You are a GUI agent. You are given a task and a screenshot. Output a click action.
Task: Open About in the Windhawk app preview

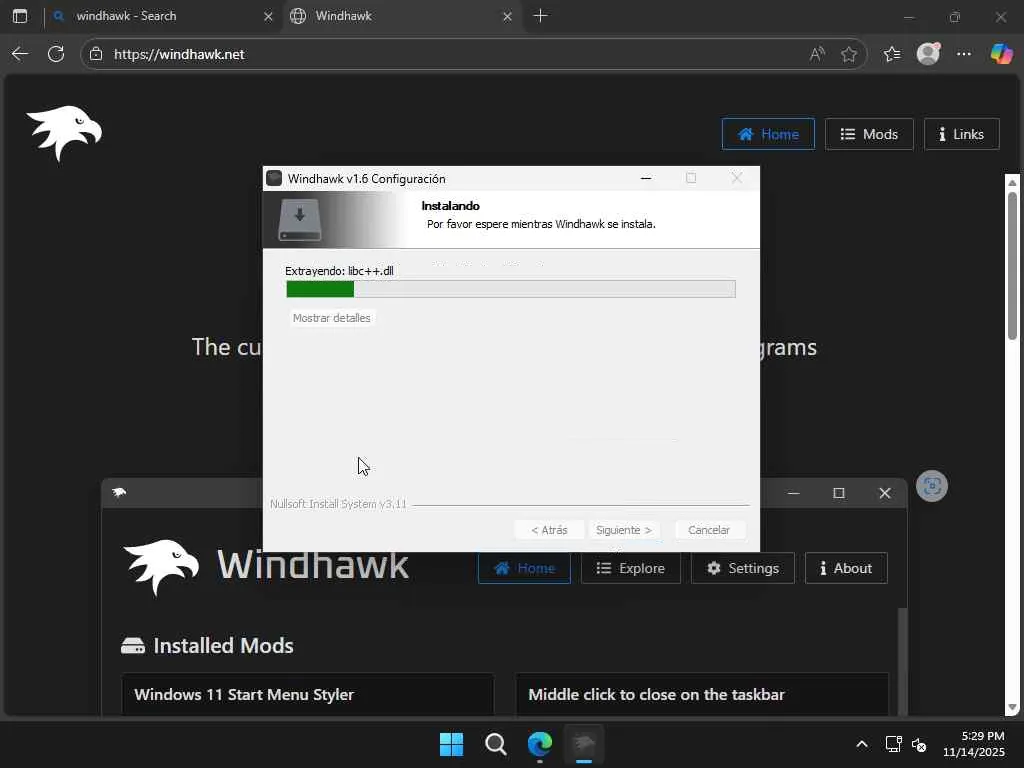[x=846, y=568]
